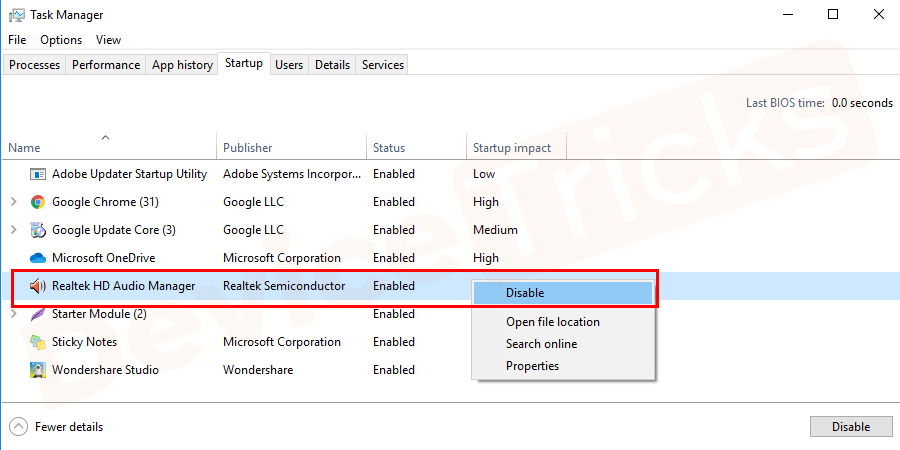Switch to the Processes tab
Screen dimensions: 900x450
[34, 65]
